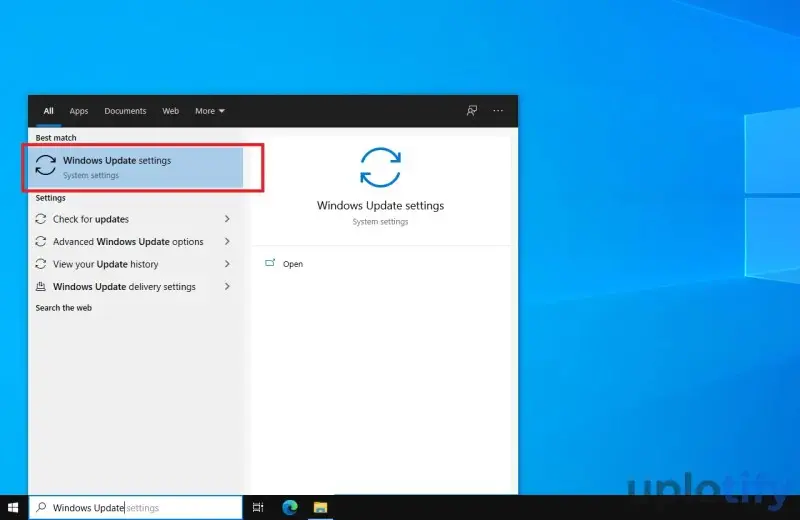Click Windows Update settings title in preview pane
This screenshot has width=800, height=520.
click(381, 205)
